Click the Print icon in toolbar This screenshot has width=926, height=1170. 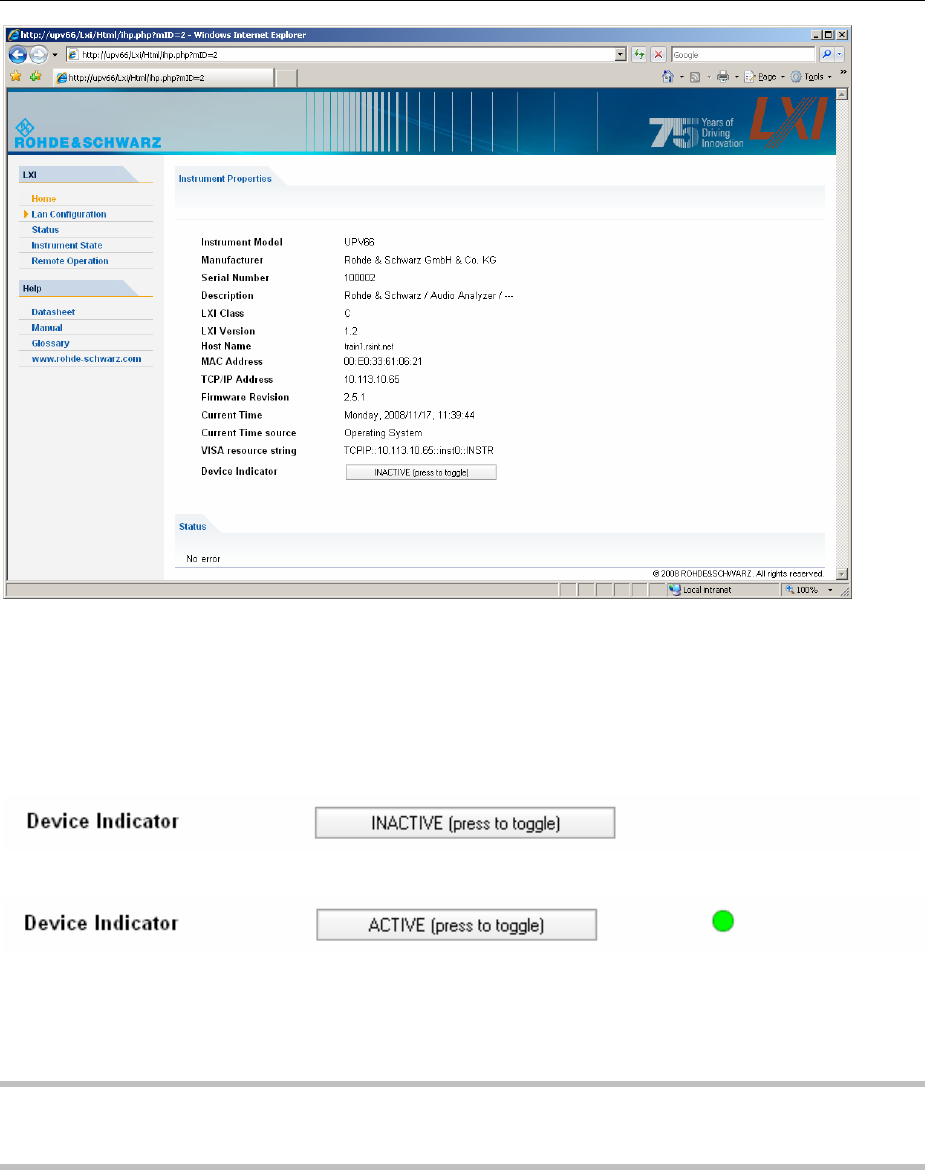coord(722,76)
